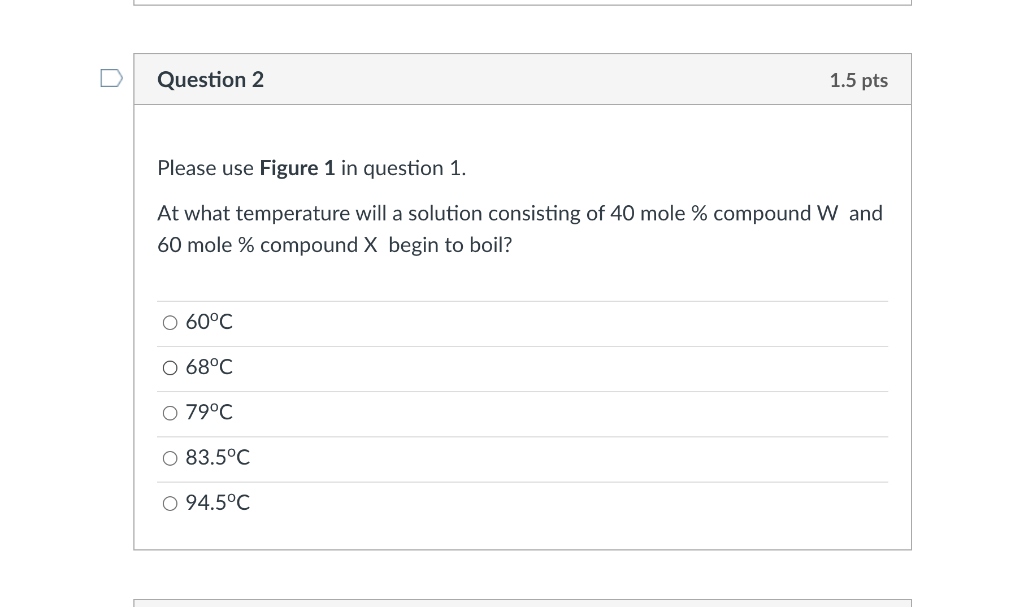Screen dimensions: 1024x607
Task: Select the 83.5°C radio button
Action: [170, 458]
